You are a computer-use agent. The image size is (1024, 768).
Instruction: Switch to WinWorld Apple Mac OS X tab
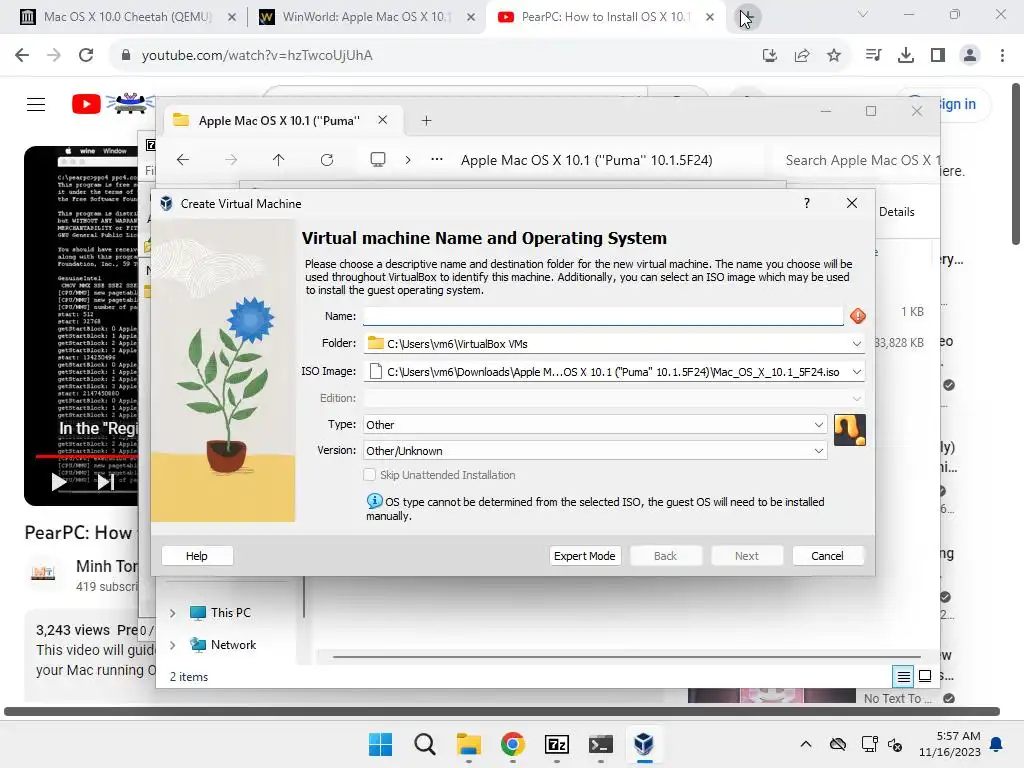point(366,17)
